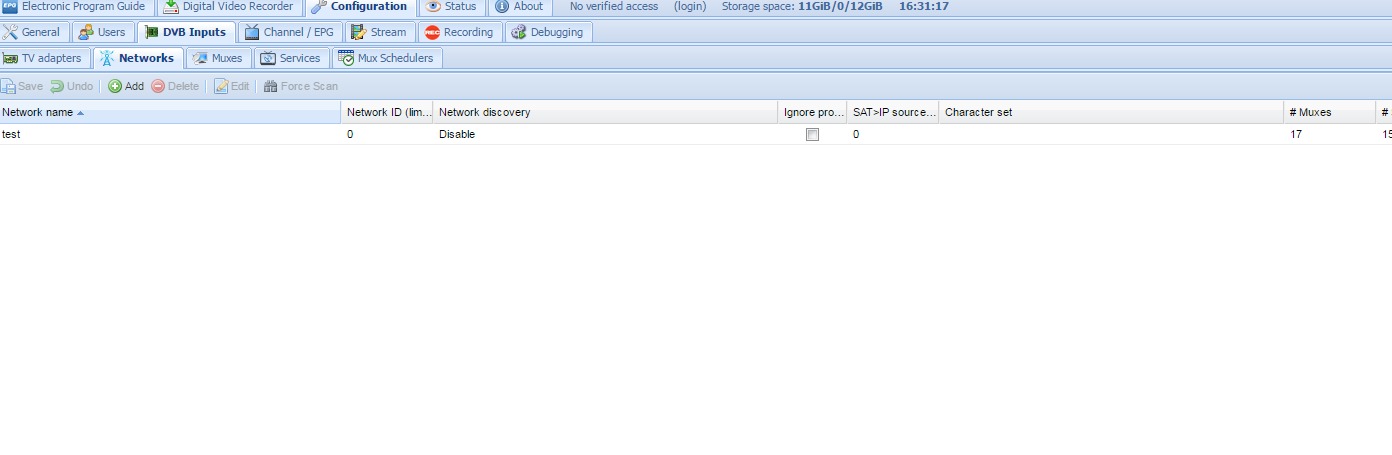Click the Undo toolbar button

[72, 86]
